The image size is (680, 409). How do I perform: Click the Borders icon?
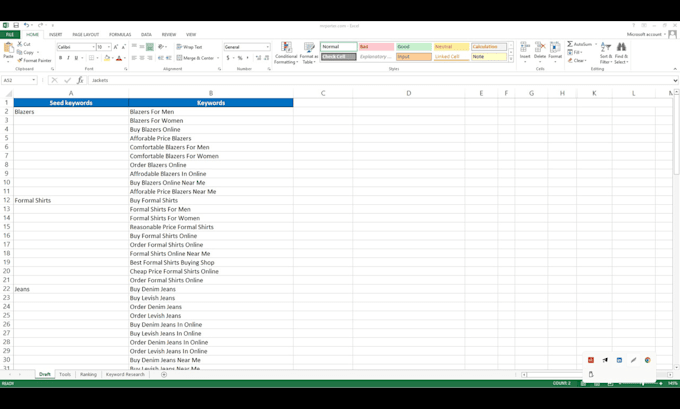pos(92,58)
